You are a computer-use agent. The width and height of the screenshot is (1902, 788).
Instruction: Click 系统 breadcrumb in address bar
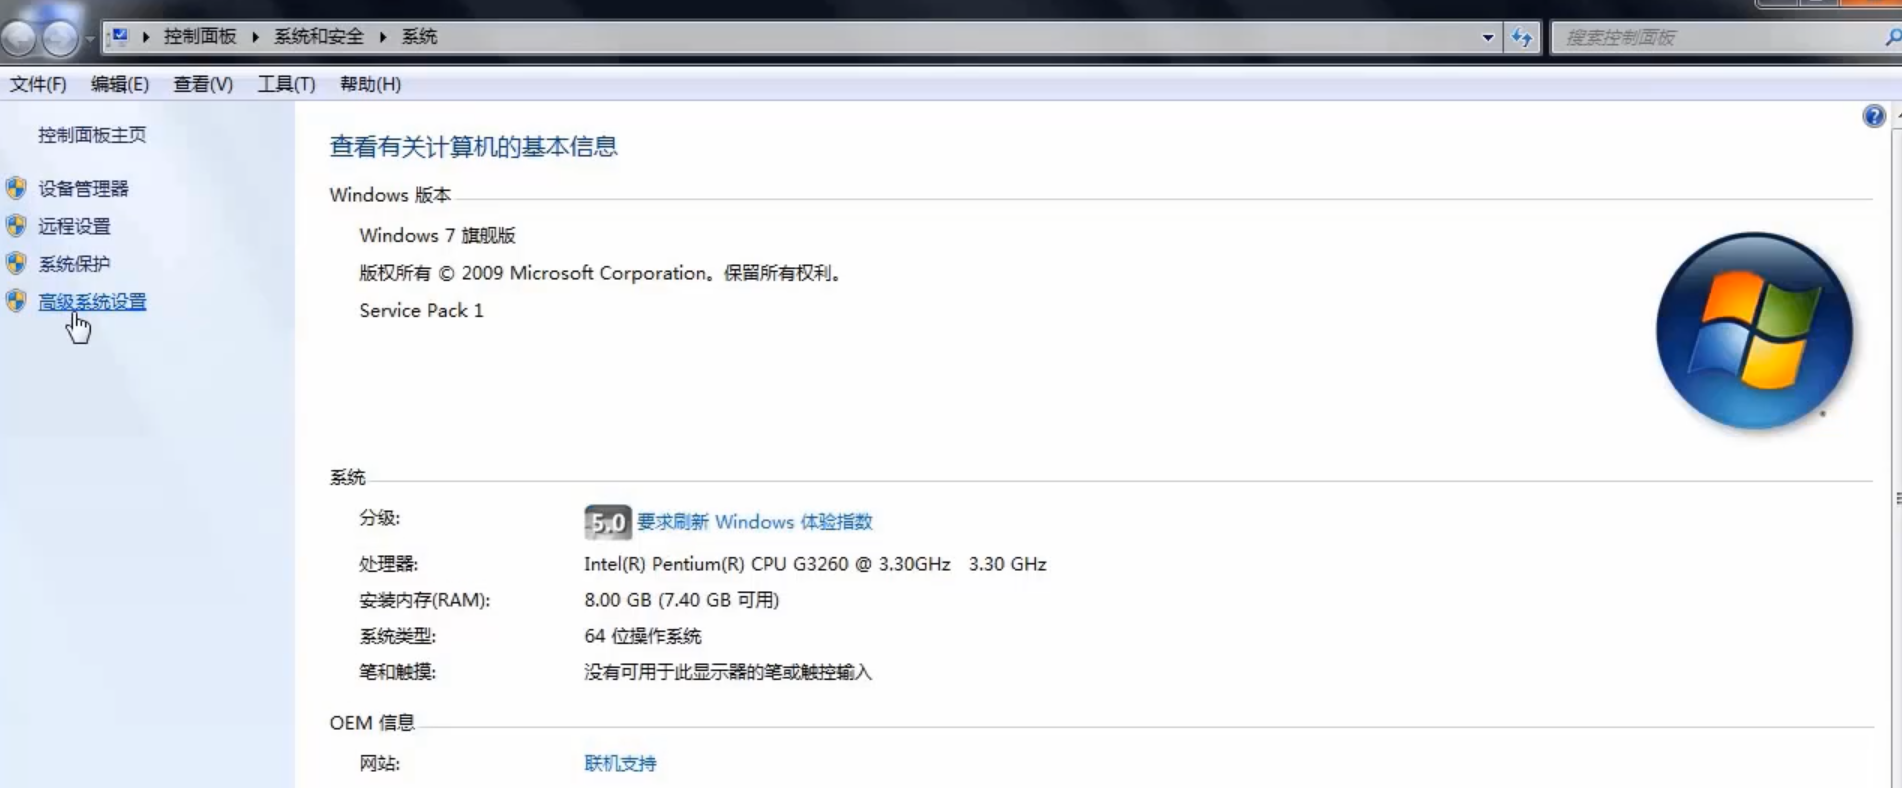pyautogui.click(x=419, y=37)
